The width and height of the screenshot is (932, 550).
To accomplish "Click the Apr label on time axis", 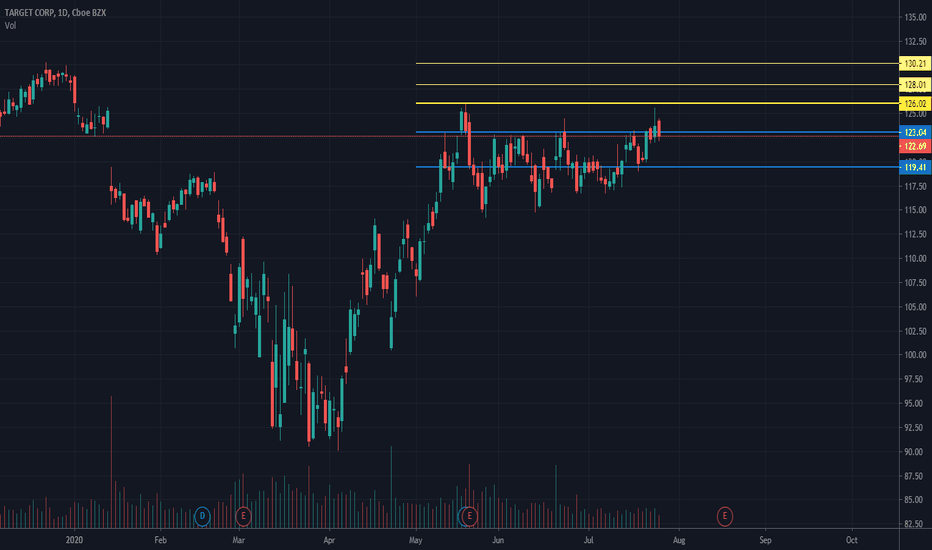I will [329, 540].
